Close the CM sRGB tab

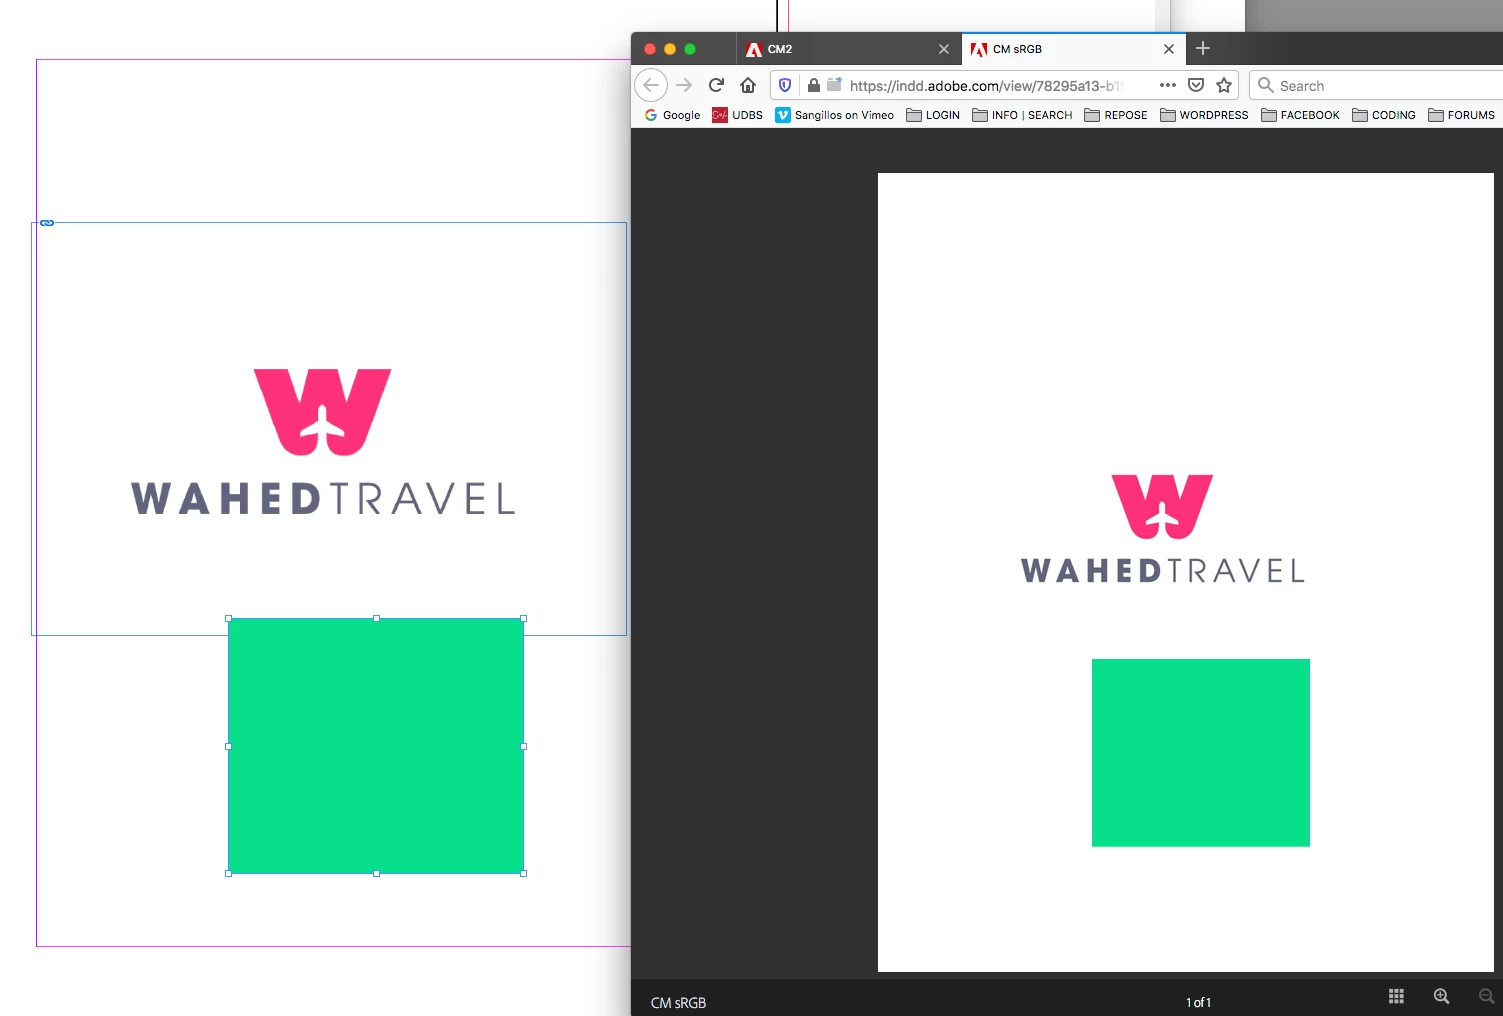click(1169, 49)
